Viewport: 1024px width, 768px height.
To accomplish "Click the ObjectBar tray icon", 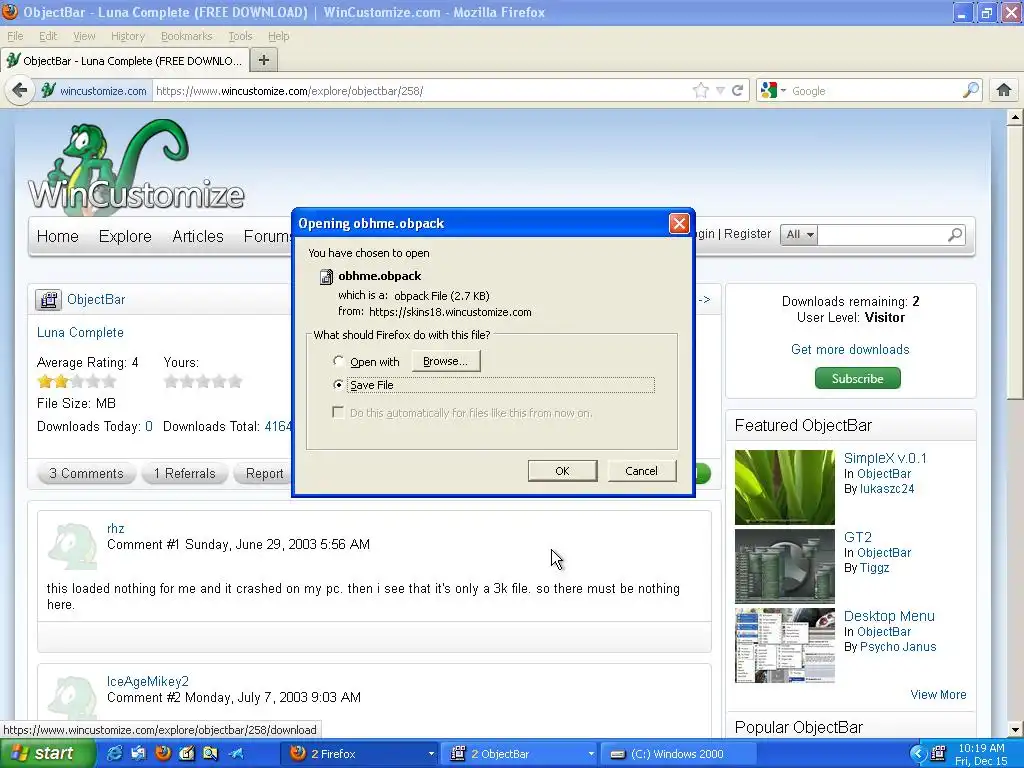I will 938,753.
